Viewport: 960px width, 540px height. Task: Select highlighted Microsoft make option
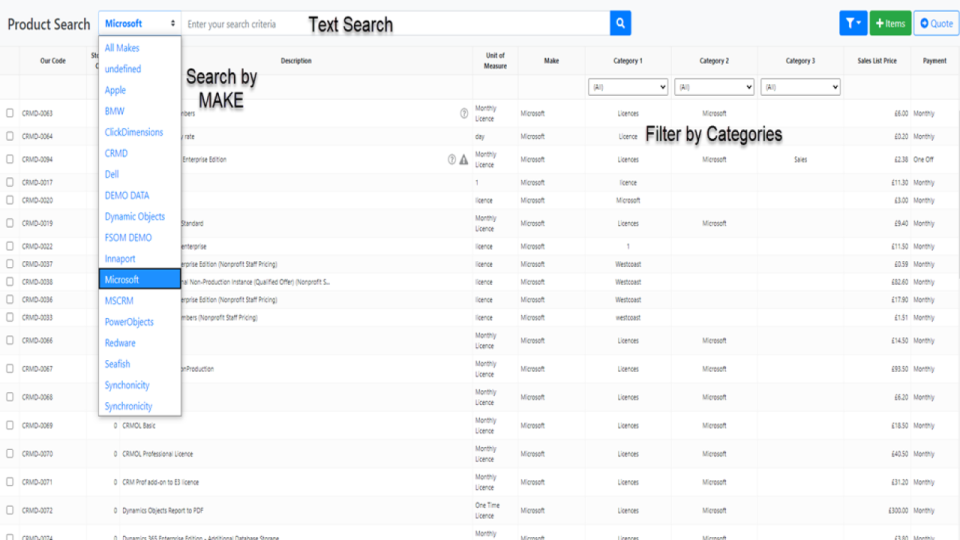tap(140, 279)
